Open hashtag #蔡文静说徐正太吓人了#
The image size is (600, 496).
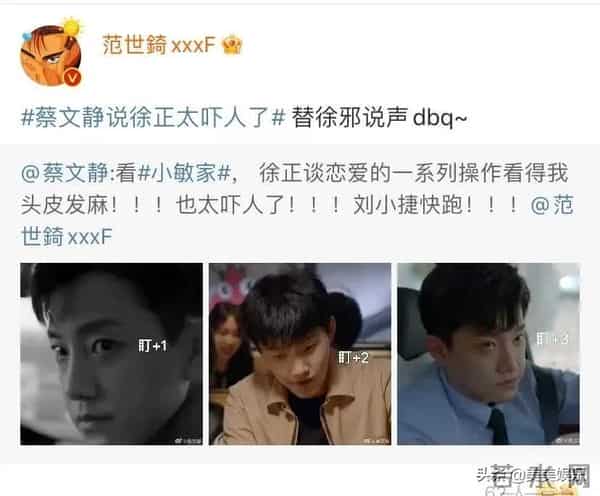(x=153, y=117)
